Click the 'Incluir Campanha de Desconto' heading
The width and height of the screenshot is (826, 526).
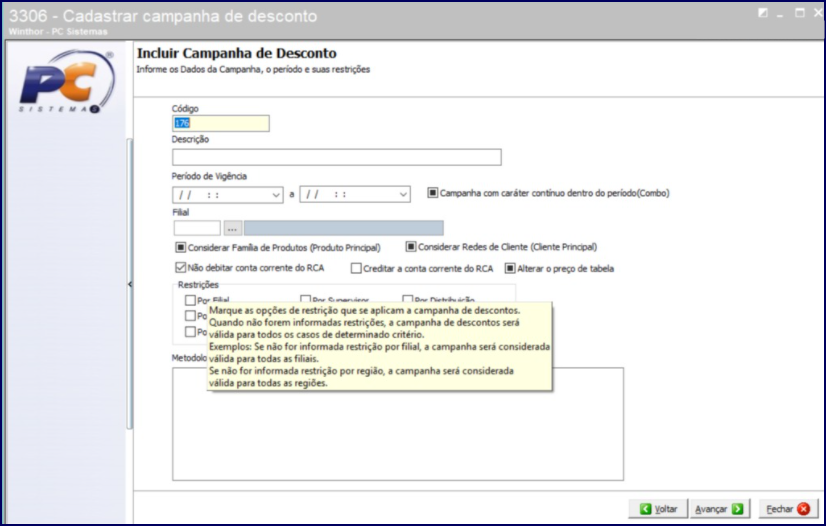[x=237, y=53]
